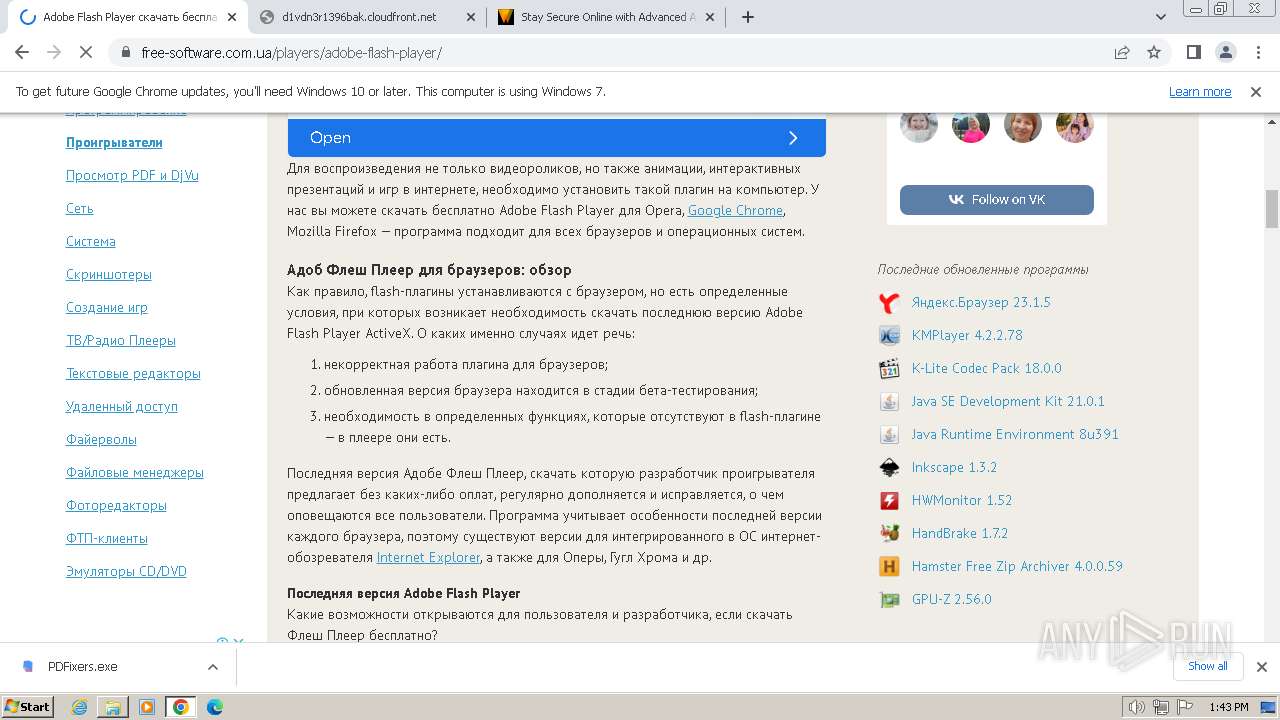Open Chrome profile avatar
This screenshot has height=720, width=1280.
[1225, 52]
